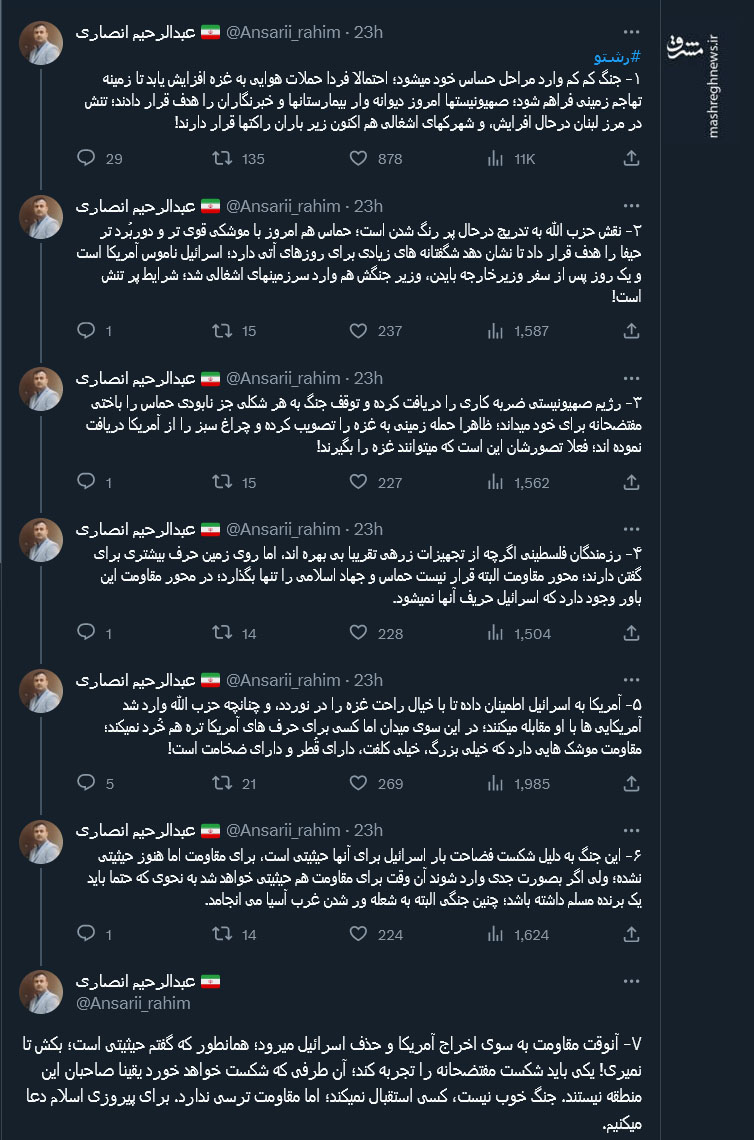Reply to the tweet with 228 likes
Screen dimensions: 754x1140
pyautogui.click(x=87, y=632)
